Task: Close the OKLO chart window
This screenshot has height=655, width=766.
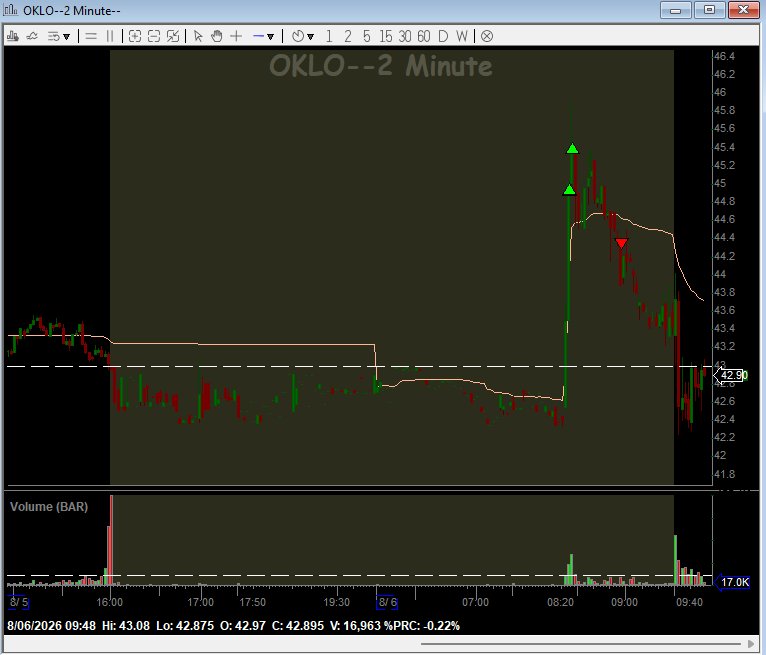Action: click(x=744, y=10)
